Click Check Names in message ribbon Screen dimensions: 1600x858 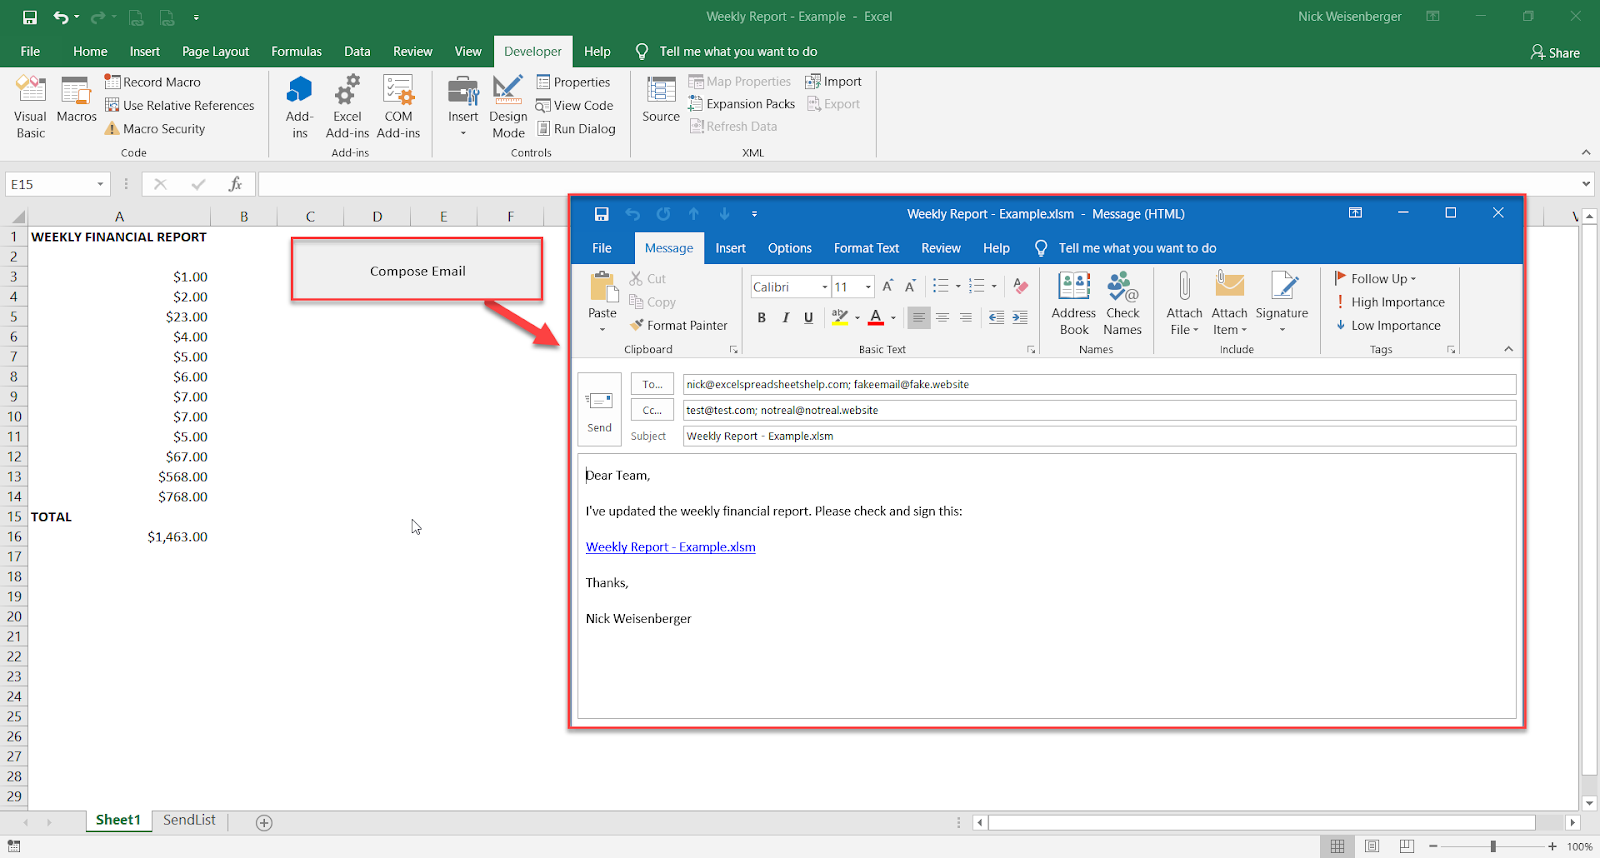[1122, 304]
